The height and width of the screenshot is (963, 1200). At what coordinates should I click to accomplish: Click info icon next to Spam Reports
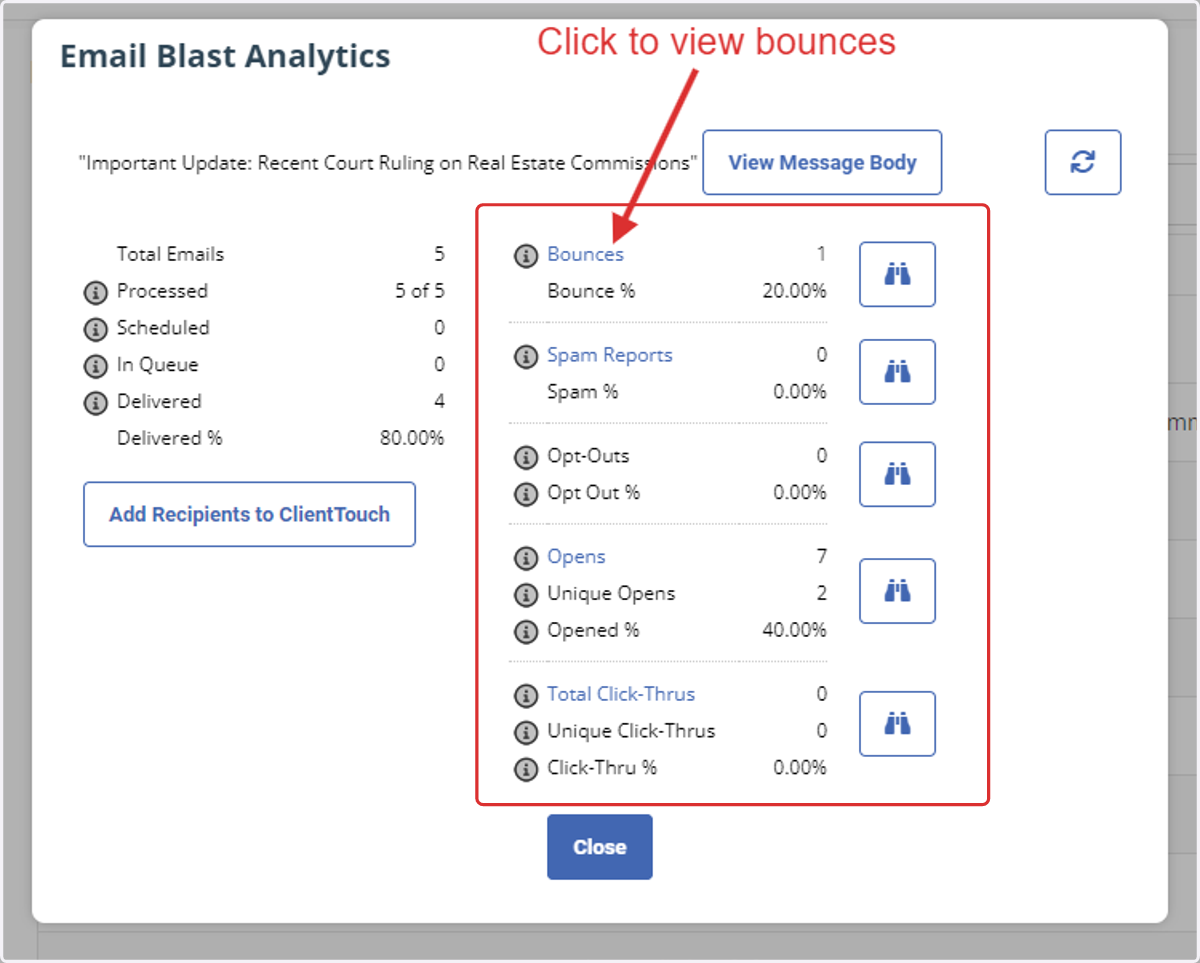point(526,357)
